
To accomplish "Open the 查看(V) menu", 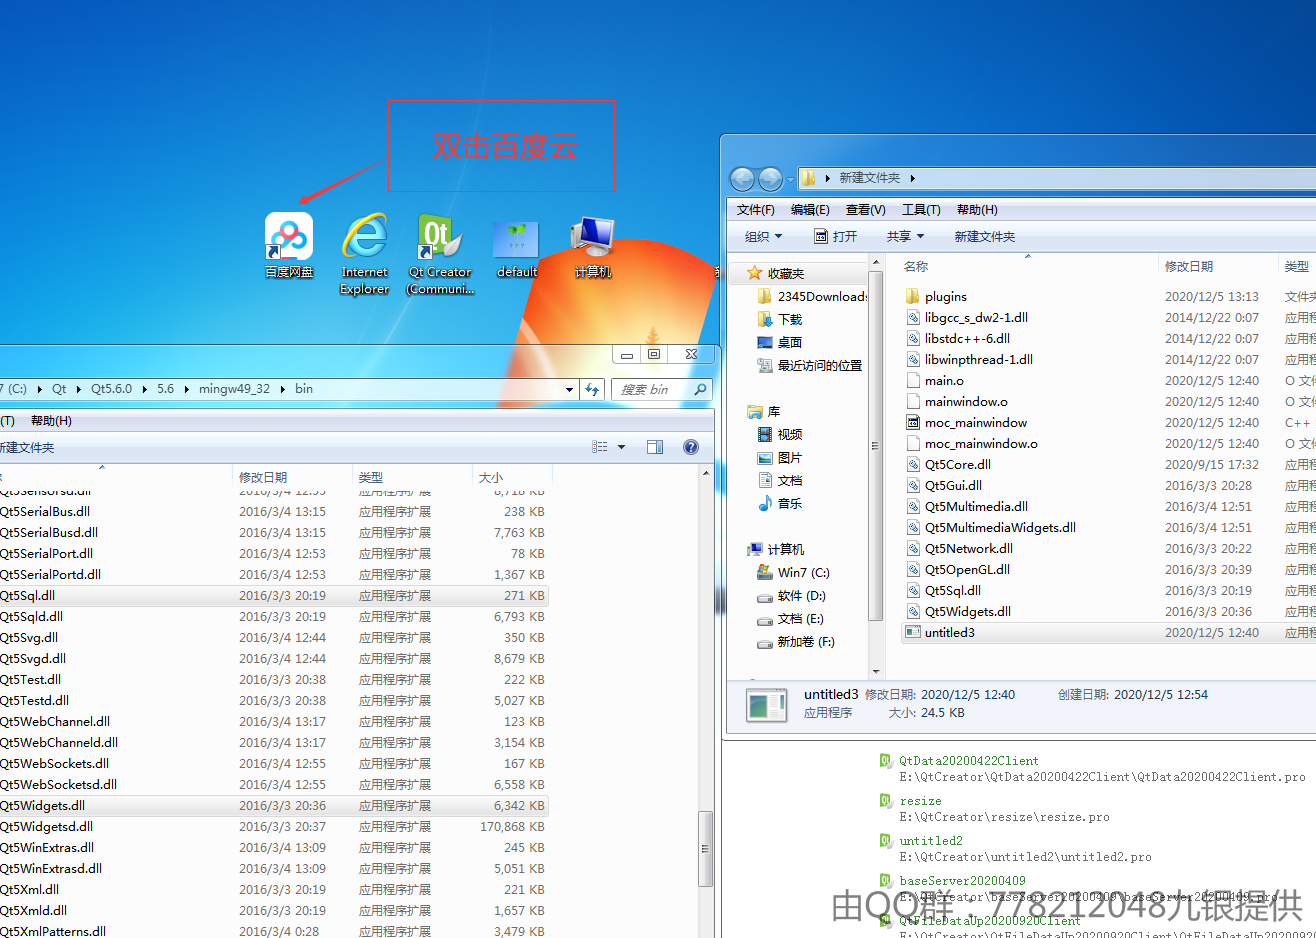I will point(866,210).
